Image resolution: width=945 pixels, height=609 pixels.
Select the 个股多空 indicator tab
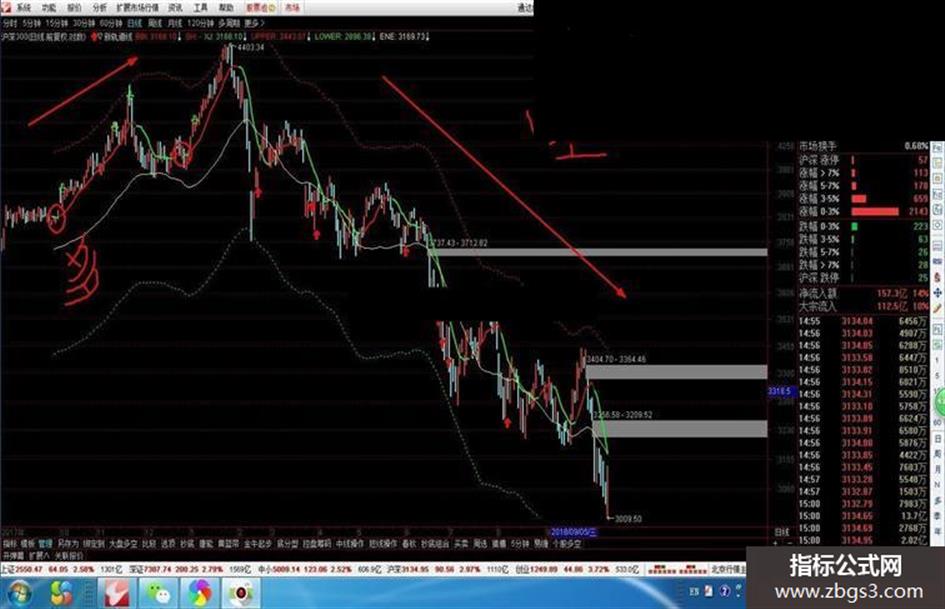567,544
